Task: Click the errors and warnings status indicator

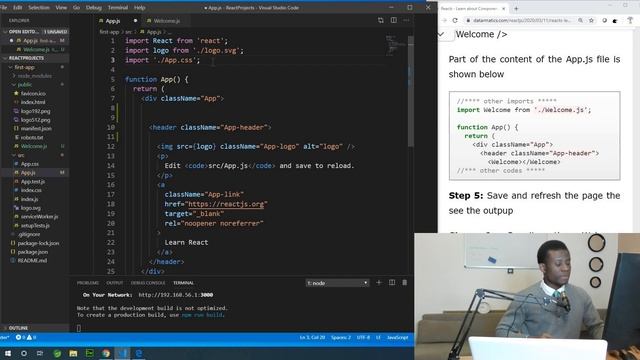Action: click(26, 338)
